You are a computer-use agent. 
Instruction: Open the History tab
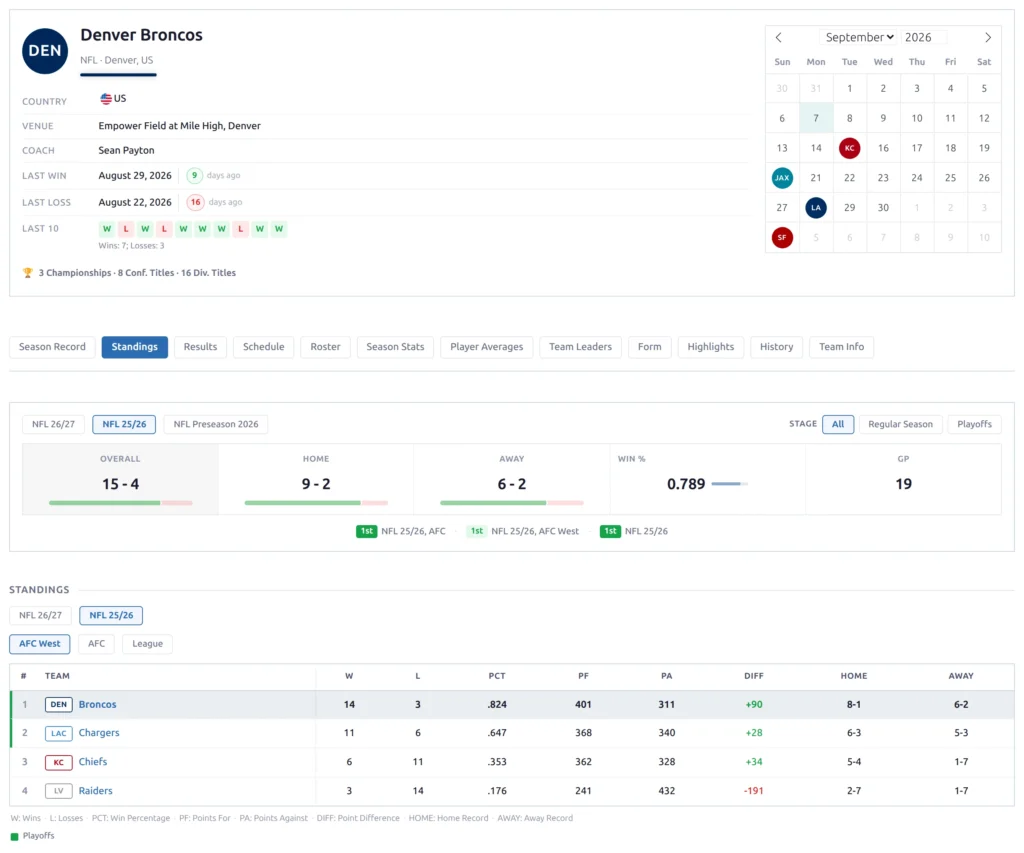click(x=776, y=347)
